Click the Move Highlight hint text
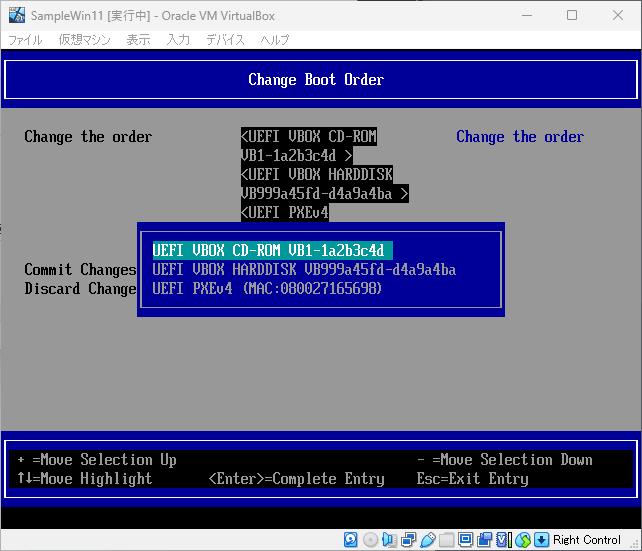This screenshot has height=551, width=642. [x=85, y=479]
